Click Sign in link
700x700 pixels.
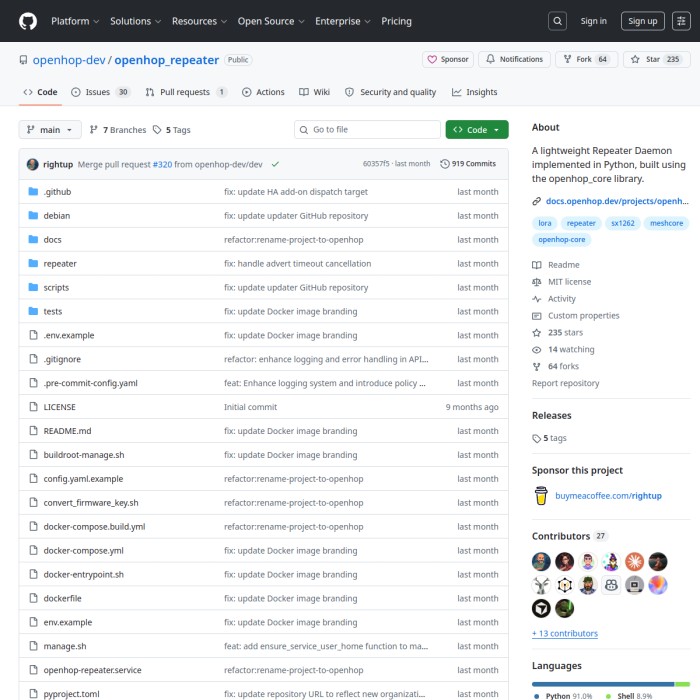pyautogui.click(x=593, y=21)
